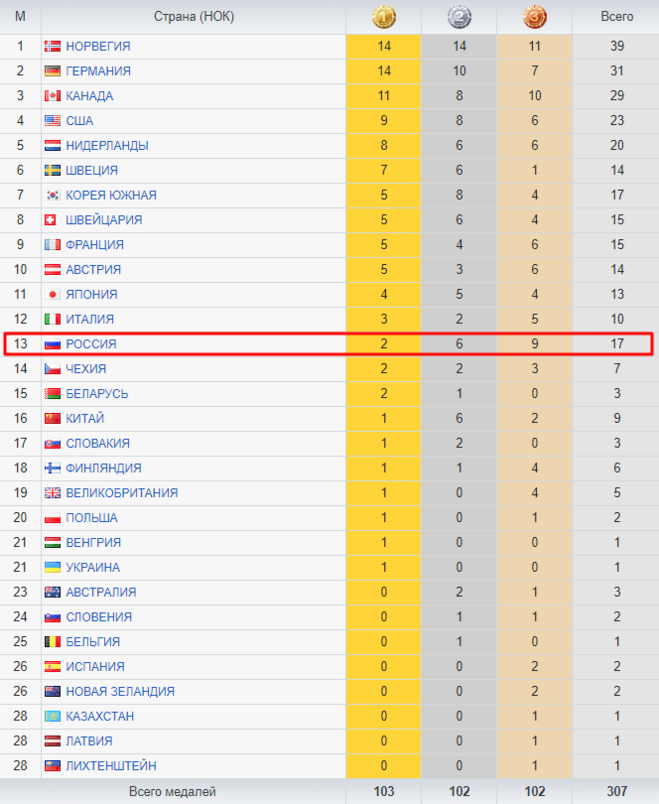Screen dimensions: 659x804
Task: Open the НИДЕРЛАНДЫ country link
Action: 107,146
